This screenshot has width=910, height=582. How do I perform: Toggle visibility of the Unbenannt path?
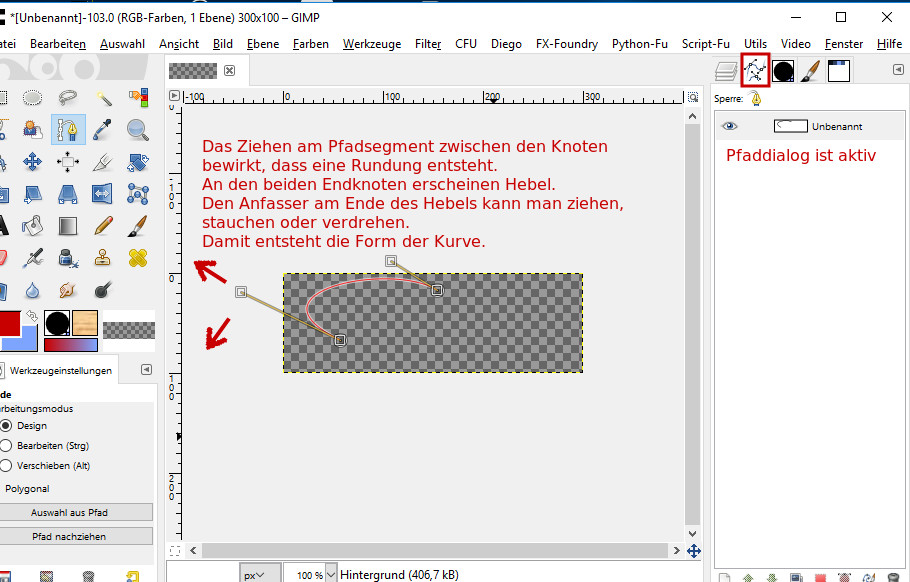(730, 126)
